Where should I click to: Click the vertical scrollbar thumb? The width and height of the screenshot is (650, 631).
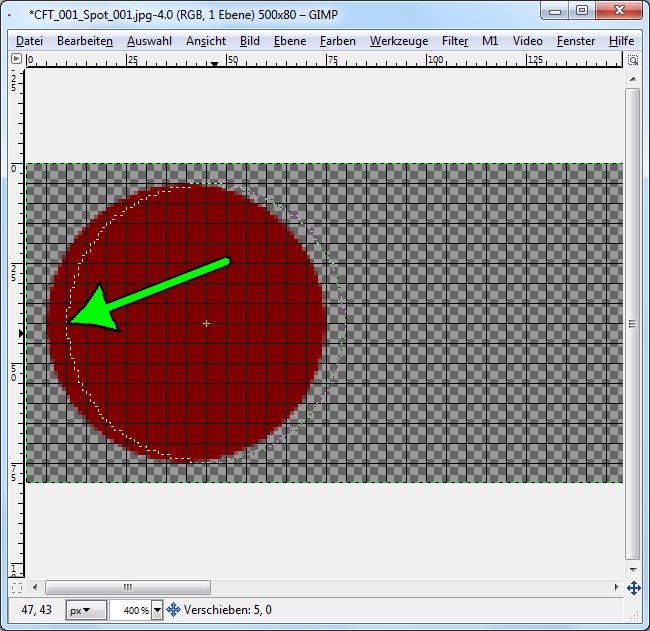(x=633, y=324)
